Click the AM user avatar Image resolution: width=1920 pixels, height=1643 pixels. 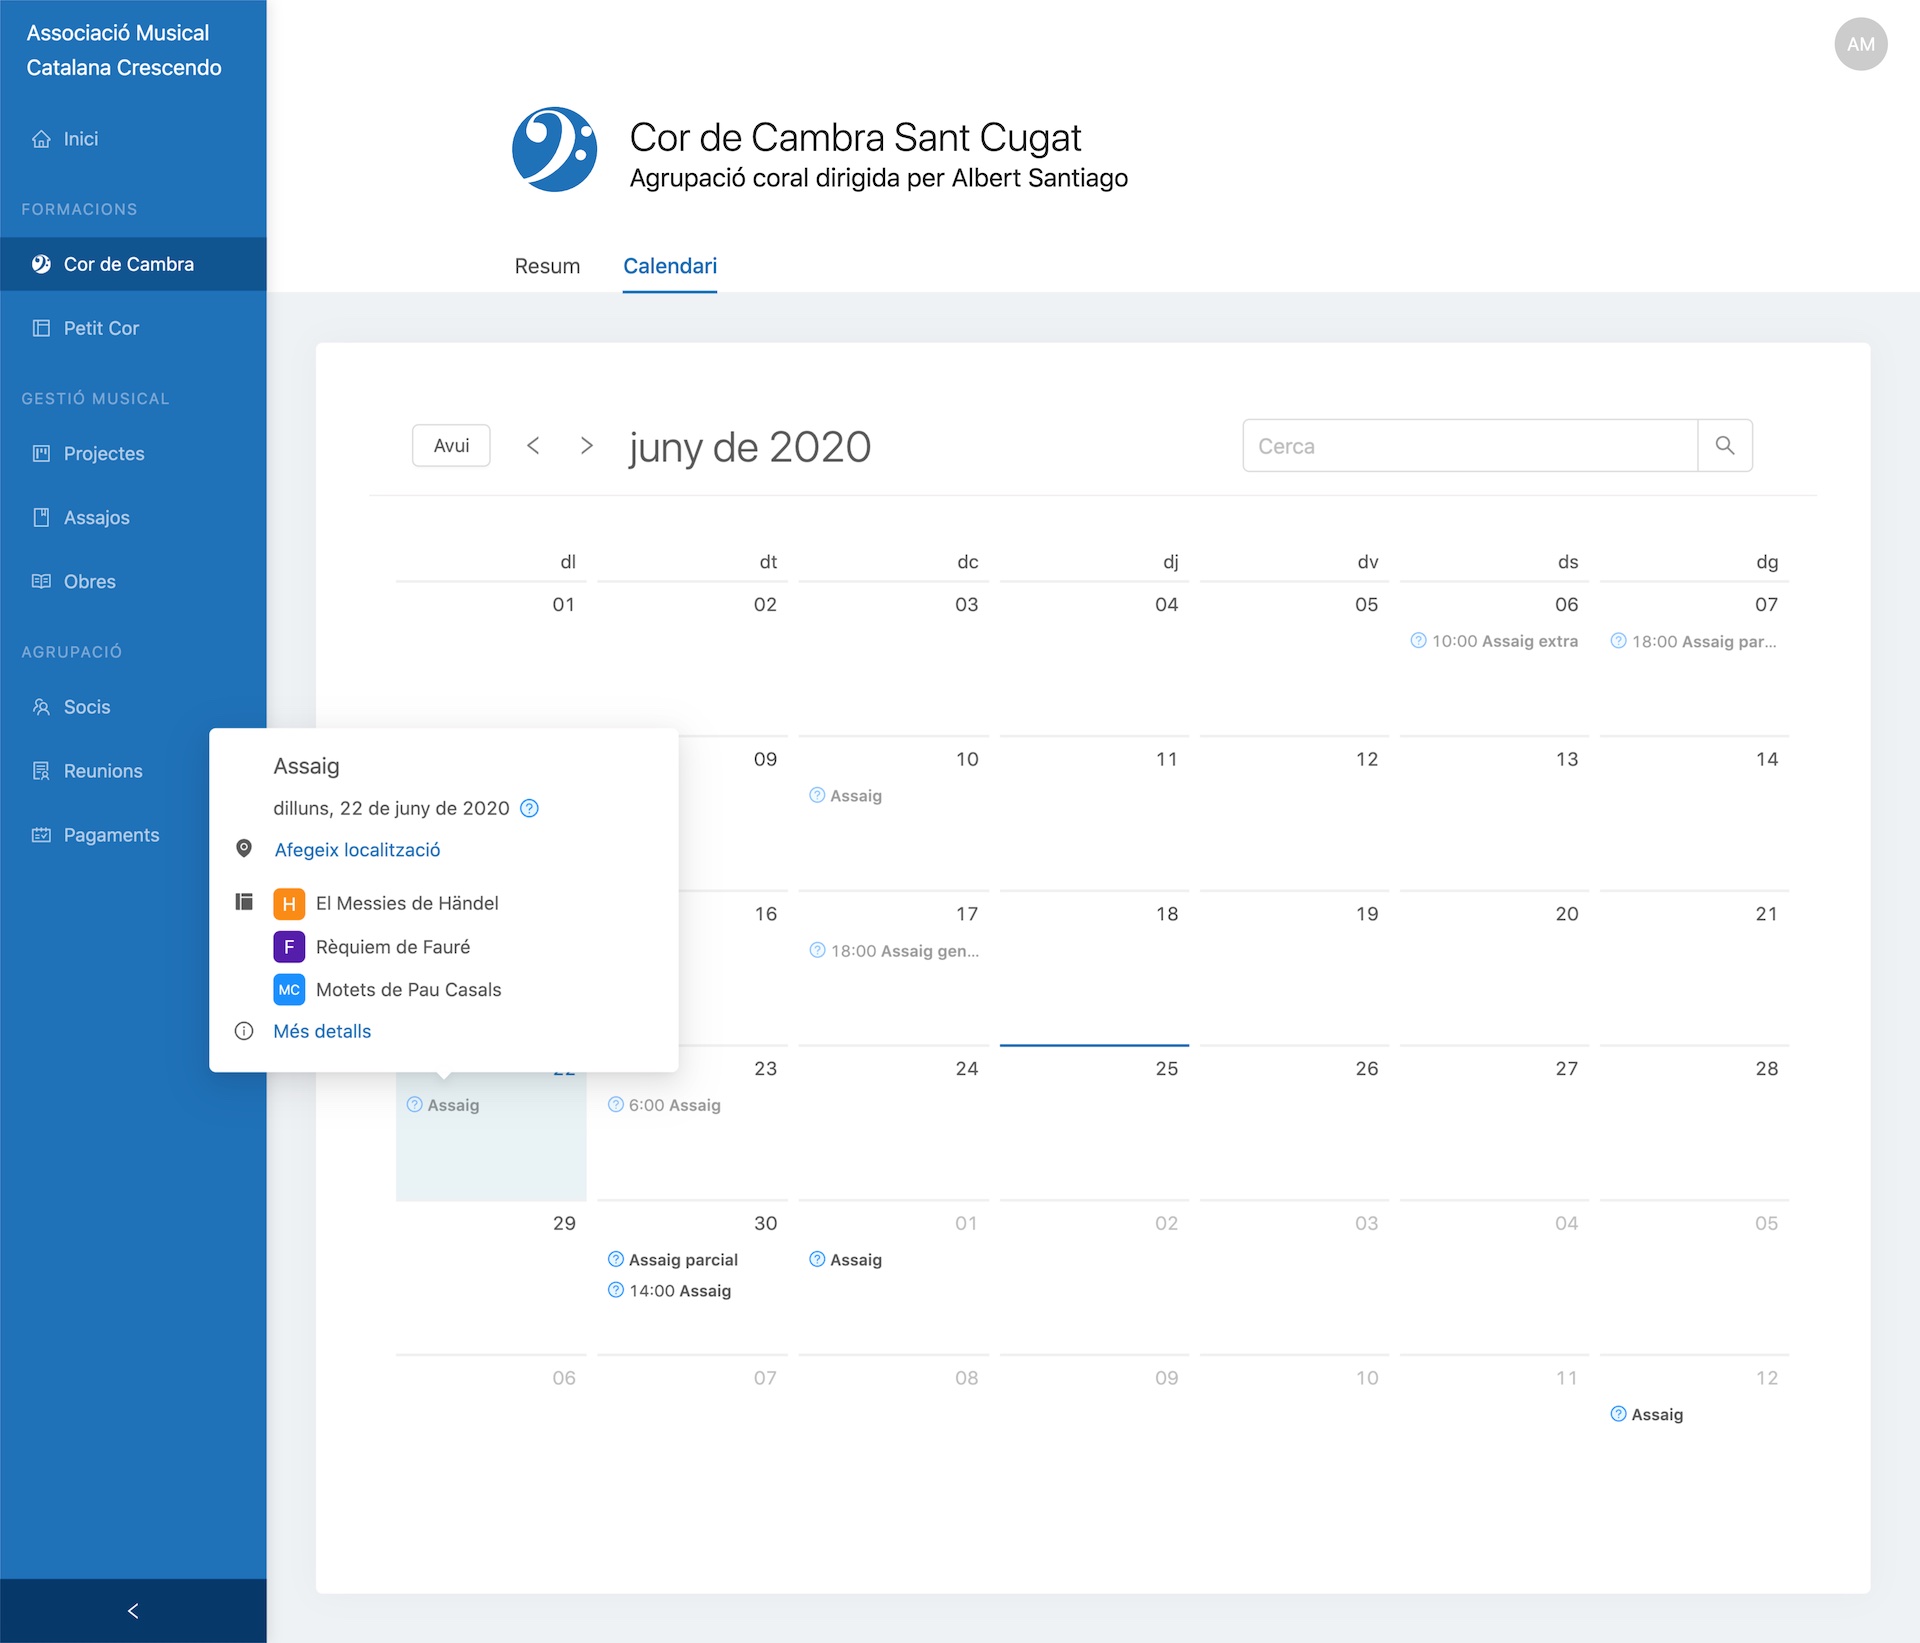[x=1860, y=44]
